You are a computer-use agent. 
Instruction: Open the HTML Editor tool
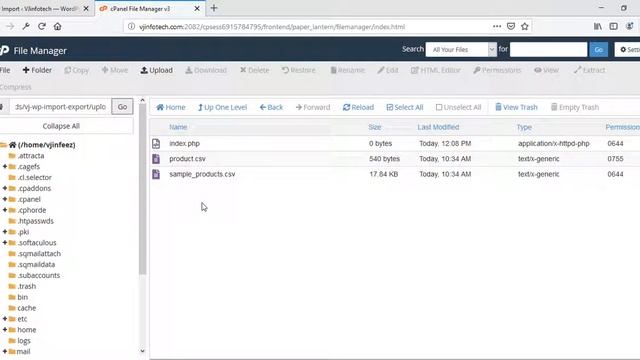click(436, 70)
